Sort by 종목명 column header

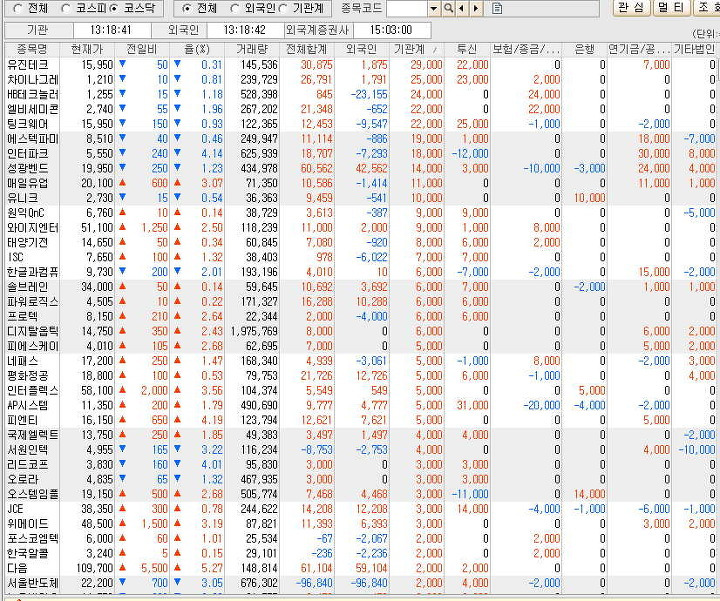[32, 49]
